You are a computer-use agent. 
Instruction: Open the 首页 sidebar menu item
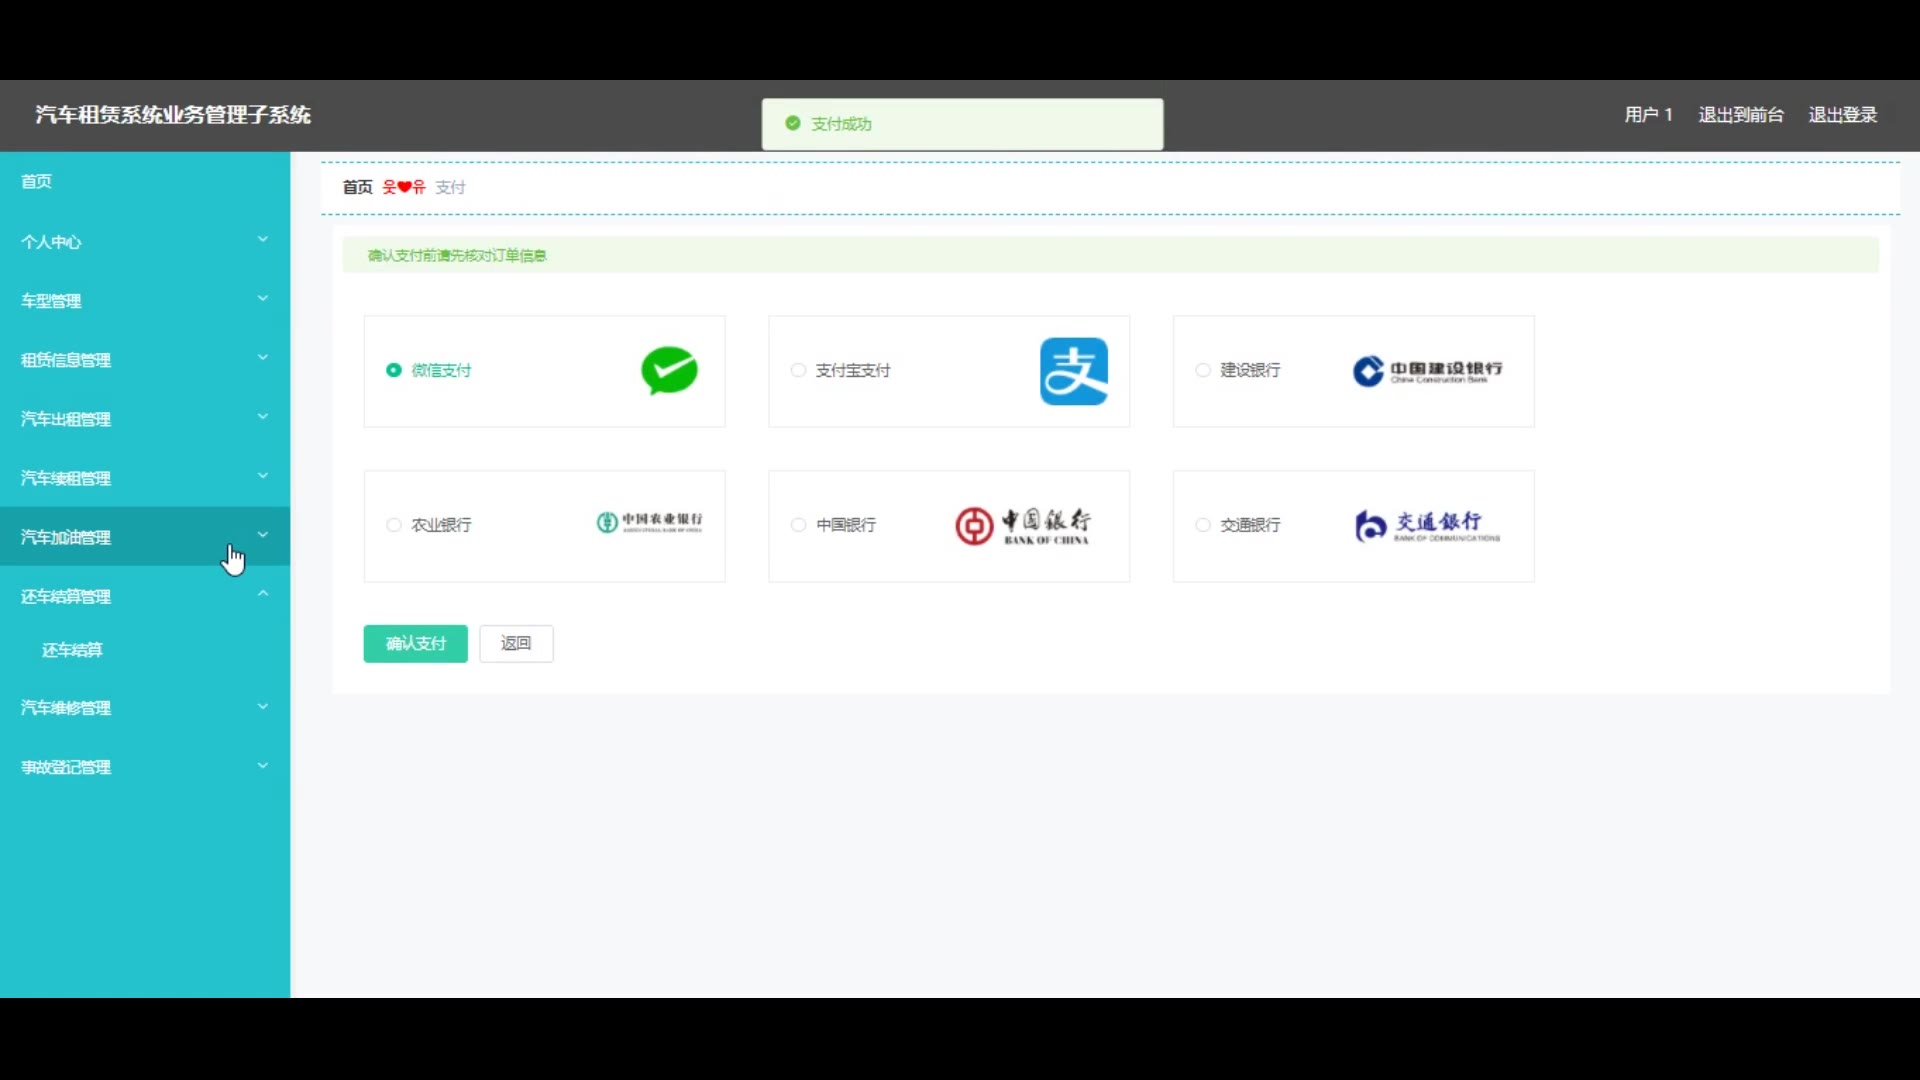pyautogui.click(x=37, y=181)
